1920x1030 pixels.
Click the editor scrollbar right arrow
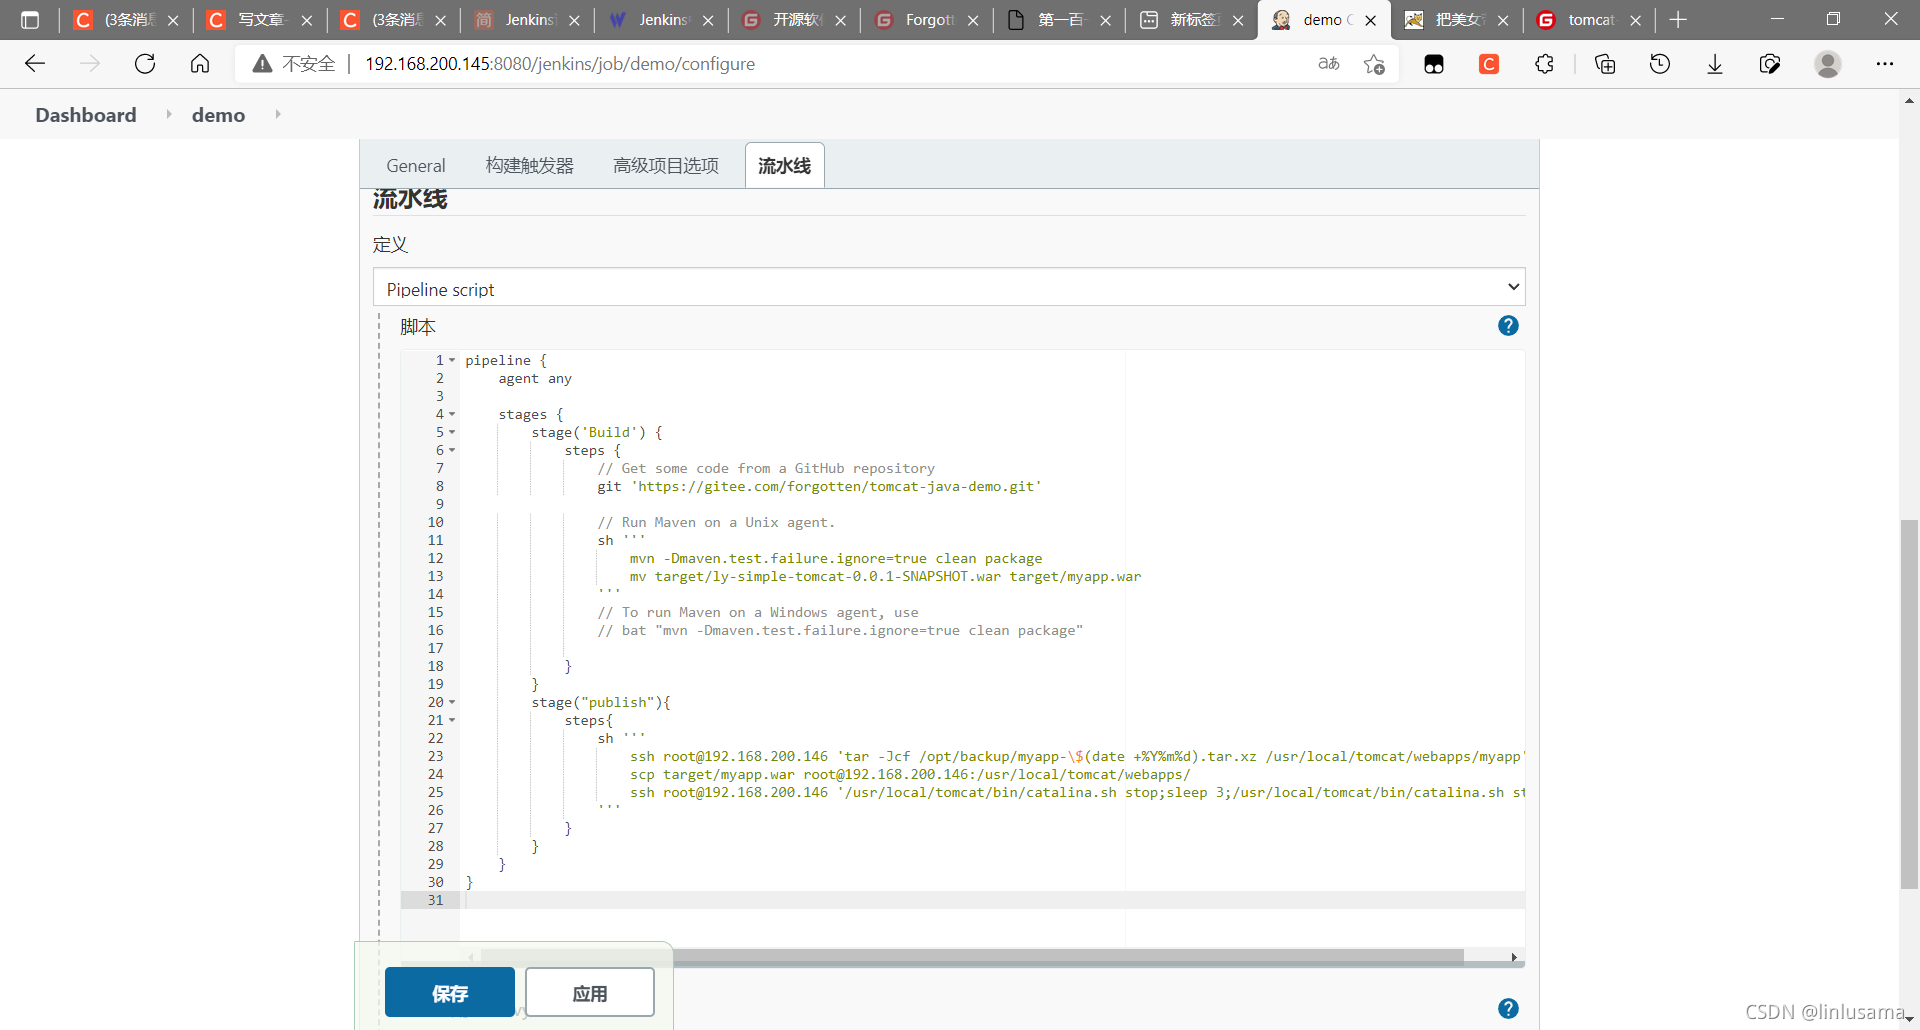(1514, 957)
